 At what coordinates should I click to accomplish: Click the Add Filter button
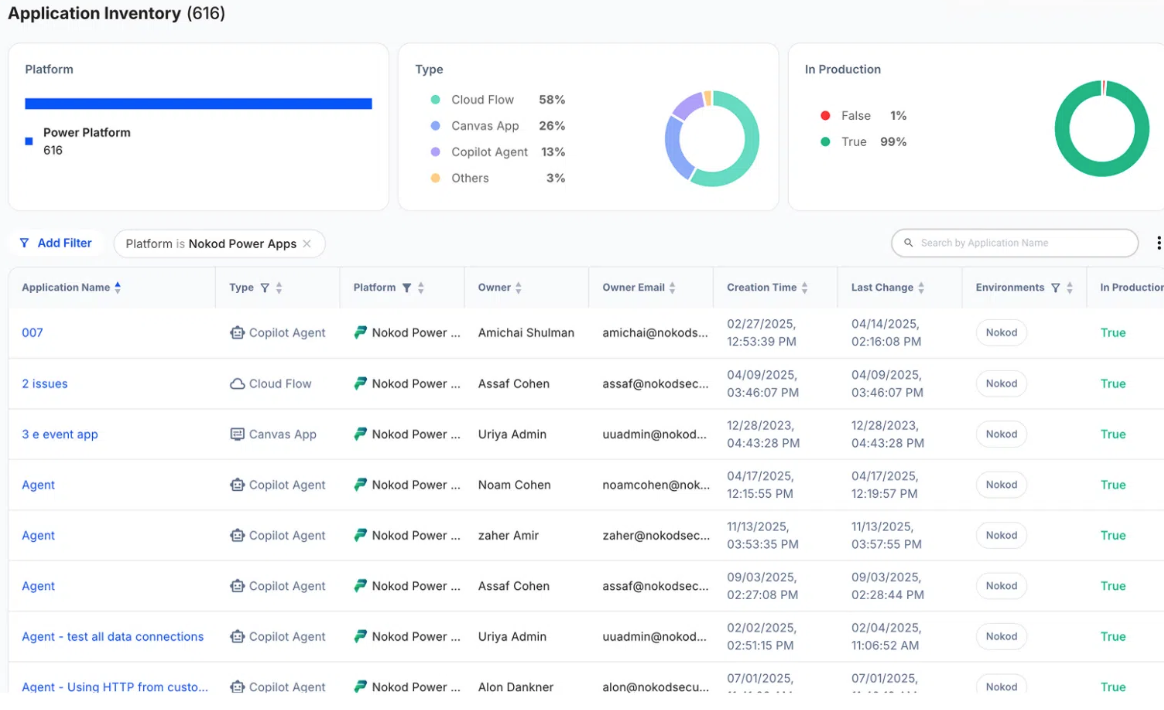click(56, 243)
